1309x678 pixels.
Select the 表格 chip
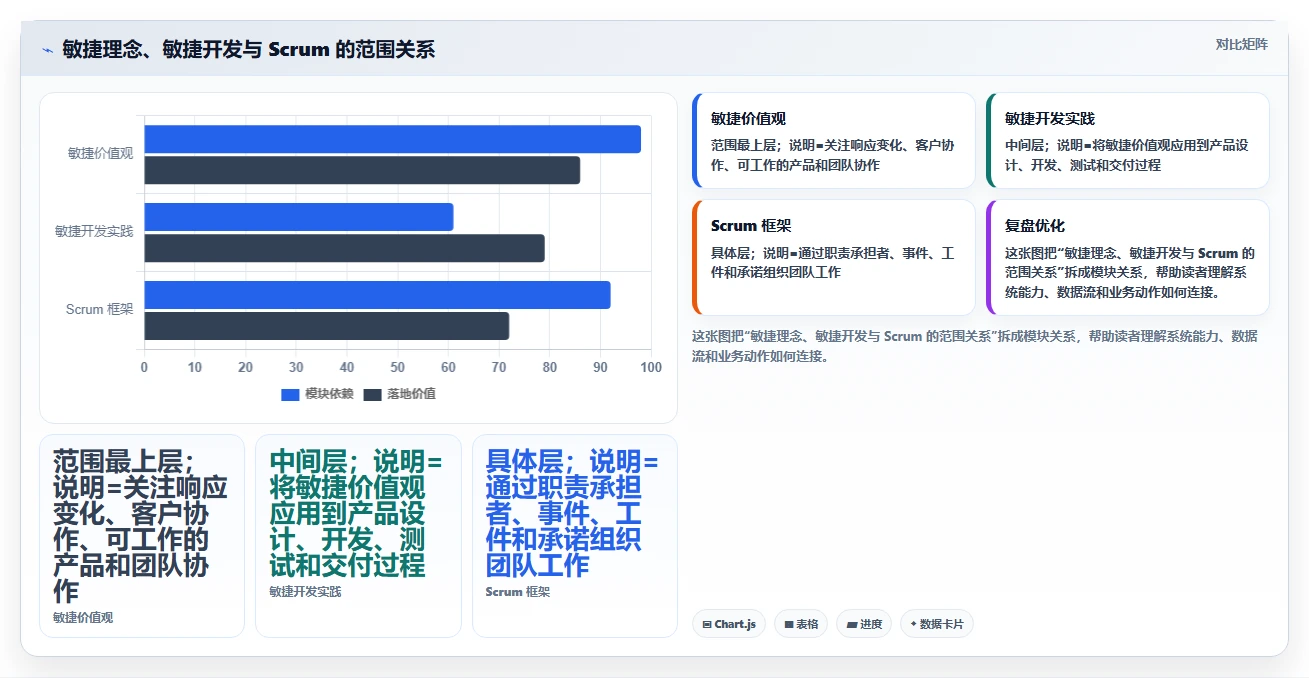(x=801, y=624)
